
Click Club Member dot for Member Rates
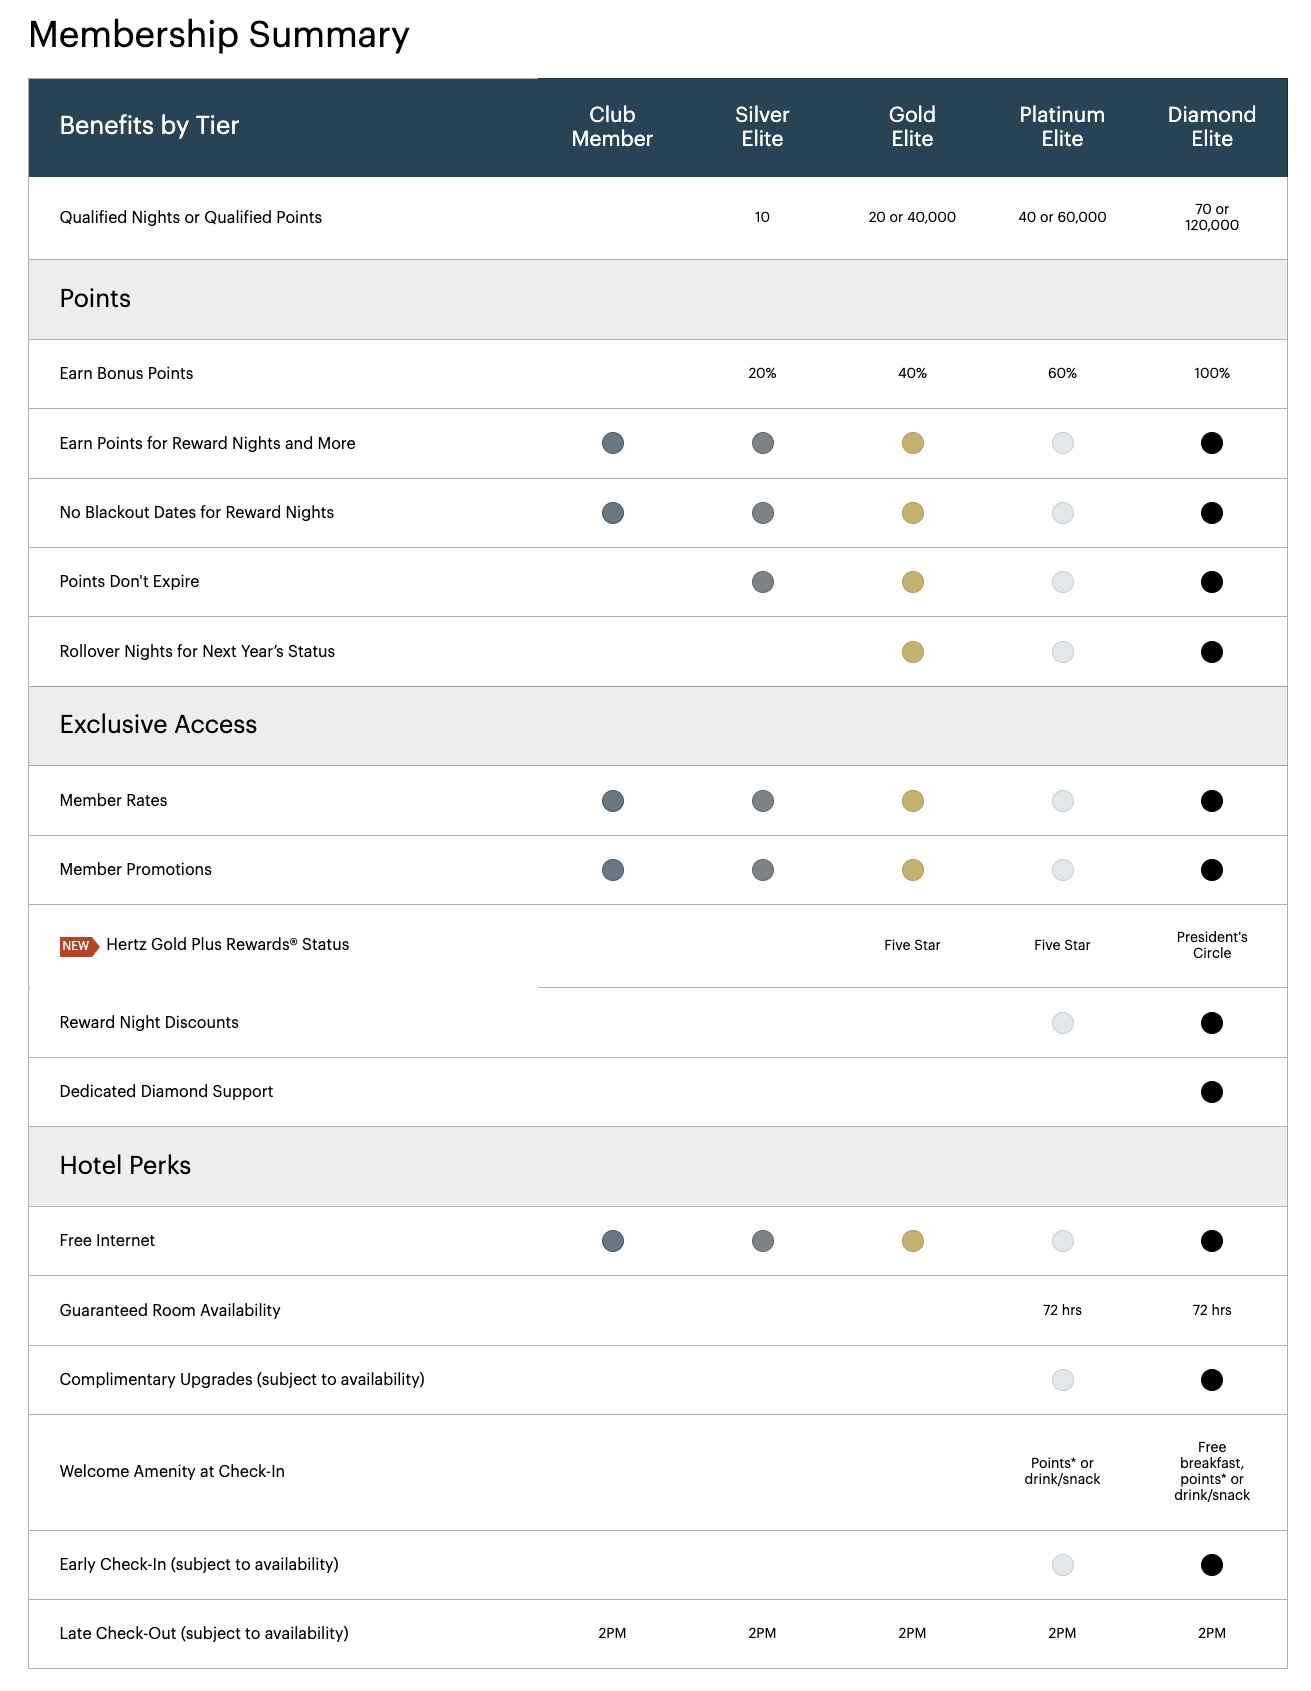(613, 801)
